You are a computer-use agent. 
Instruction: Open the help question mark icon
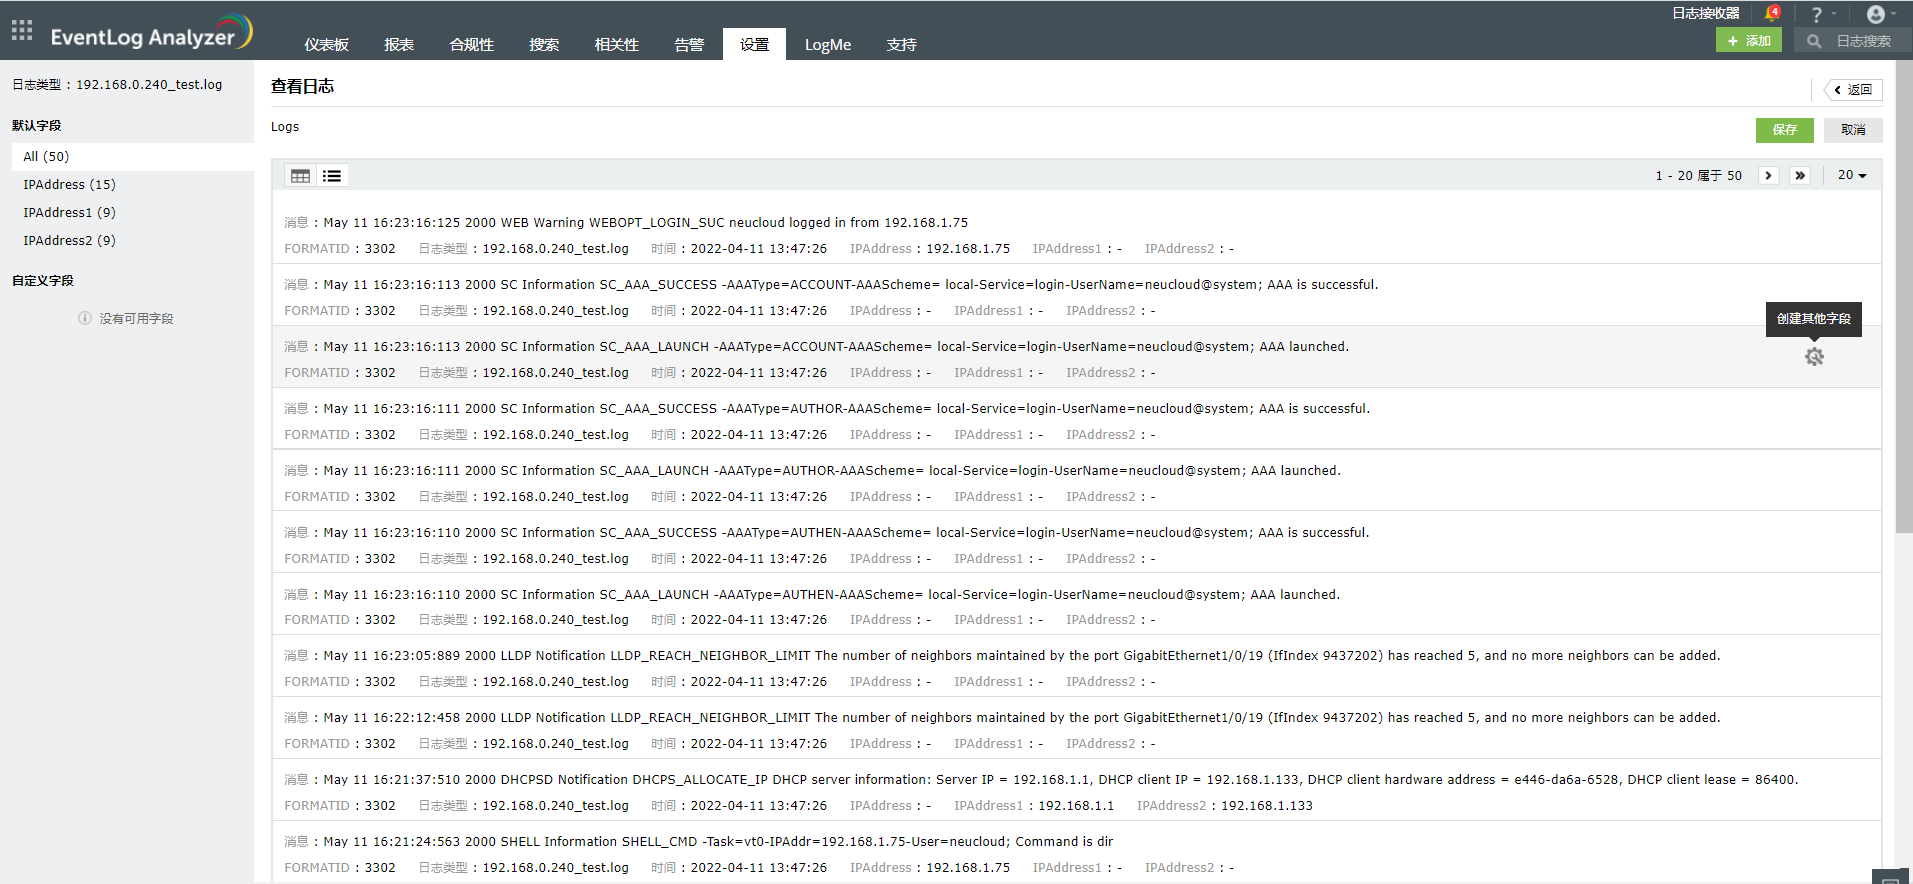click(1817, 15)
